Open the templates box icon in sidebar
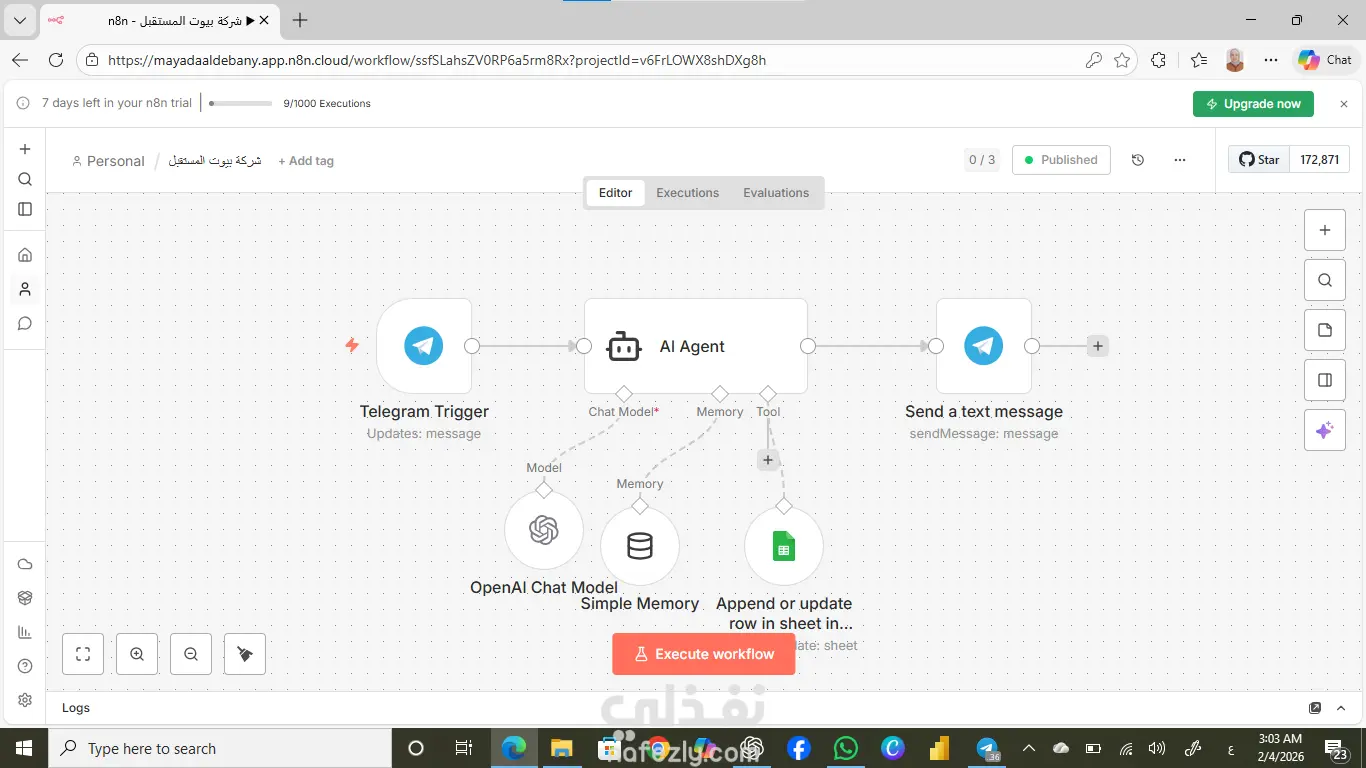Image resolution: width=1366 pixels, height=768 pixels. point(25,598)
